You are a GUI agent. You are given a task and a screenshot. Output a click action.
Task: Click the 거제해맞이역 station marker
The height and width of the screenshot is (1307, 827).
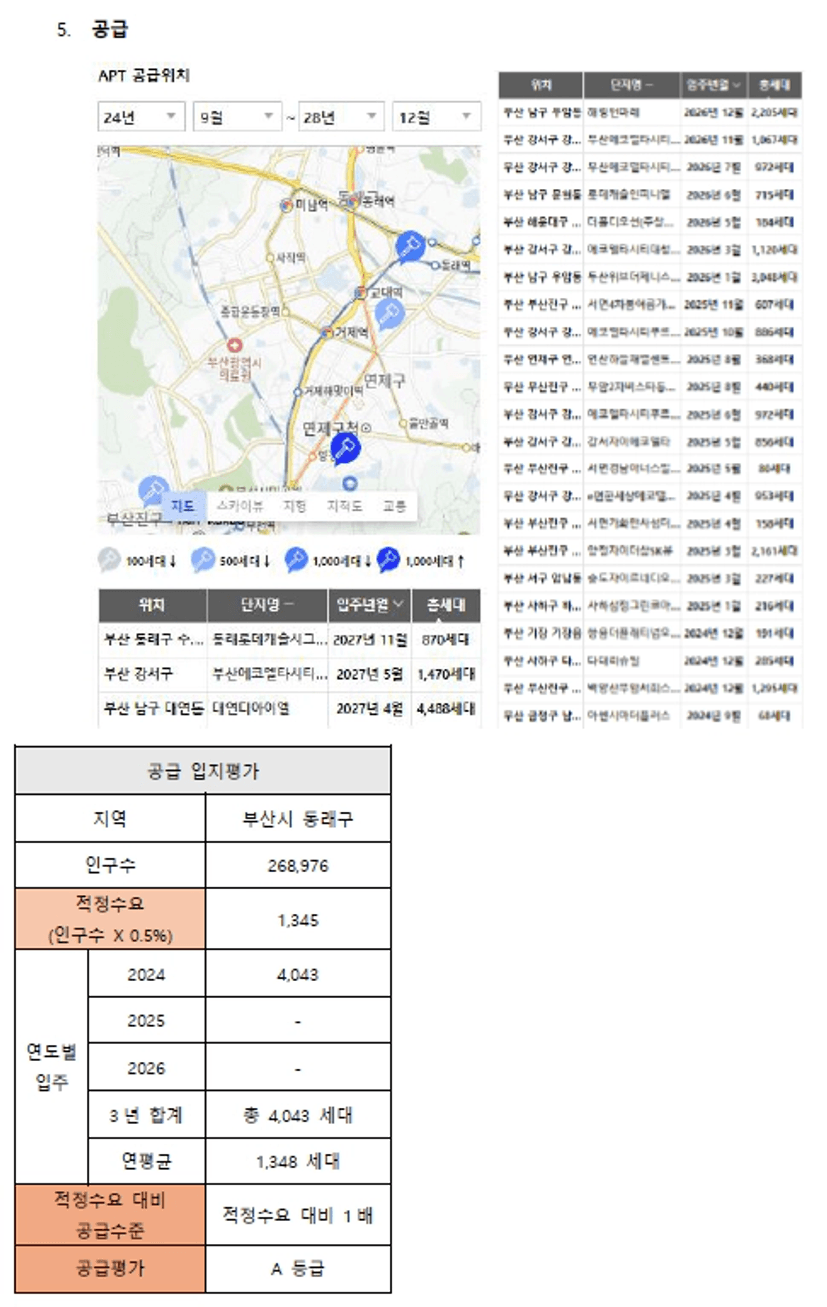point(299,391)
